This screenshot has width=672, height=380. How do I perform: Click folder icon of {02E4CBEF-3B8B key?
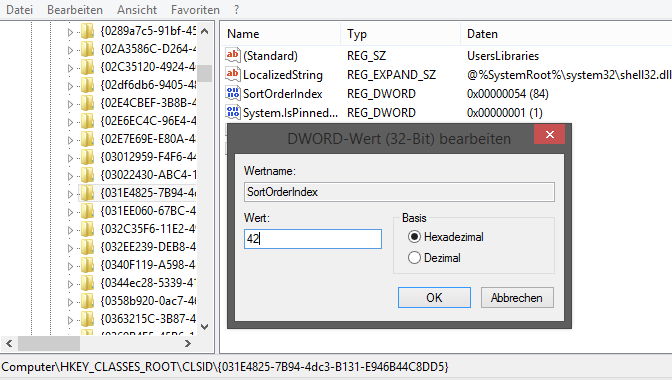click(87, 103)
